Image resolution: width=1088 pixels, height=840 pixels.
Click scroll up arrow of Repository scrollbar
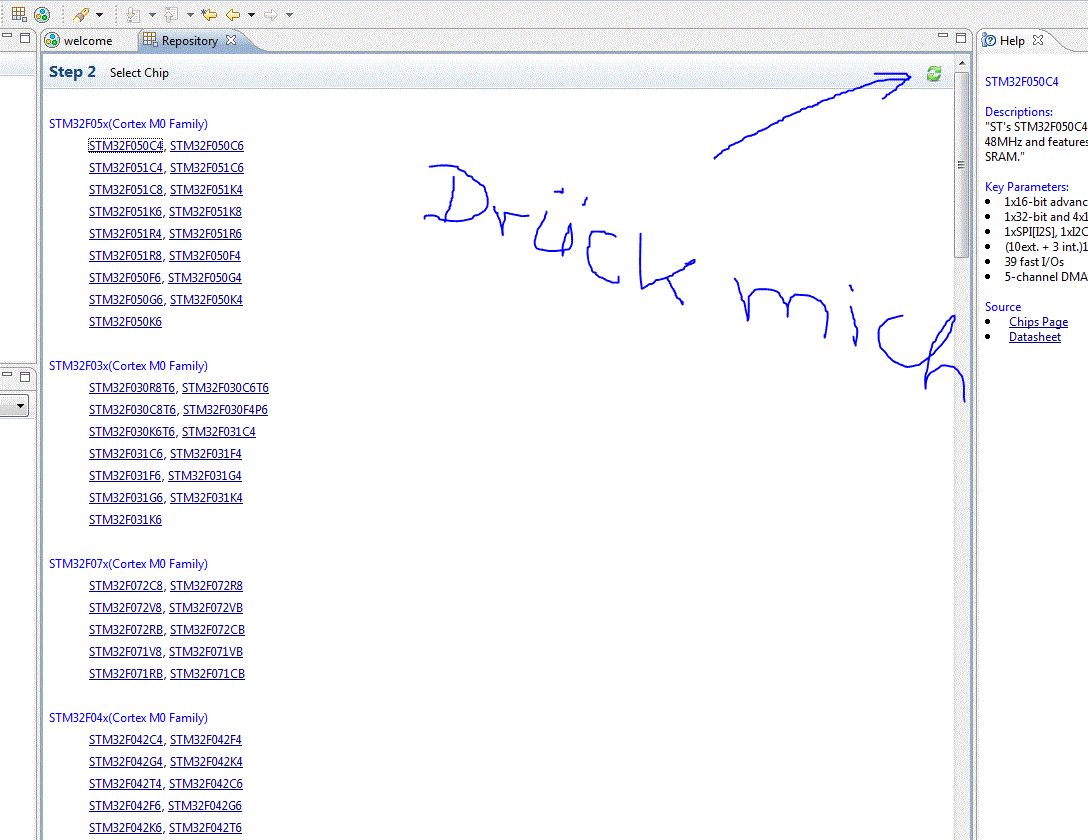(x=962, y=63)
